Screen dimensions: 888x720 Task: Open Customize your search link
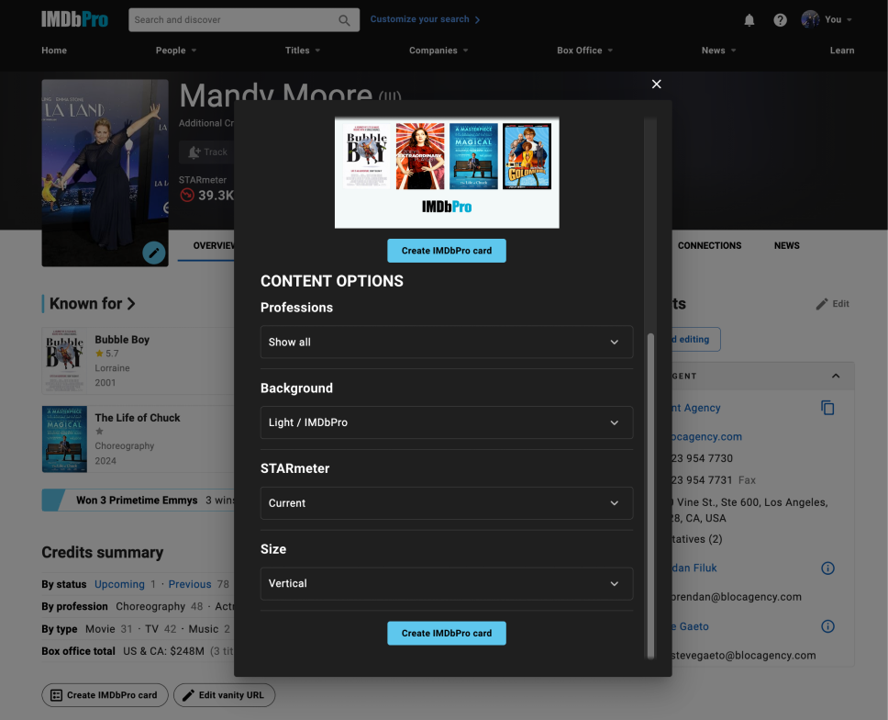click(x=425, y=19)
